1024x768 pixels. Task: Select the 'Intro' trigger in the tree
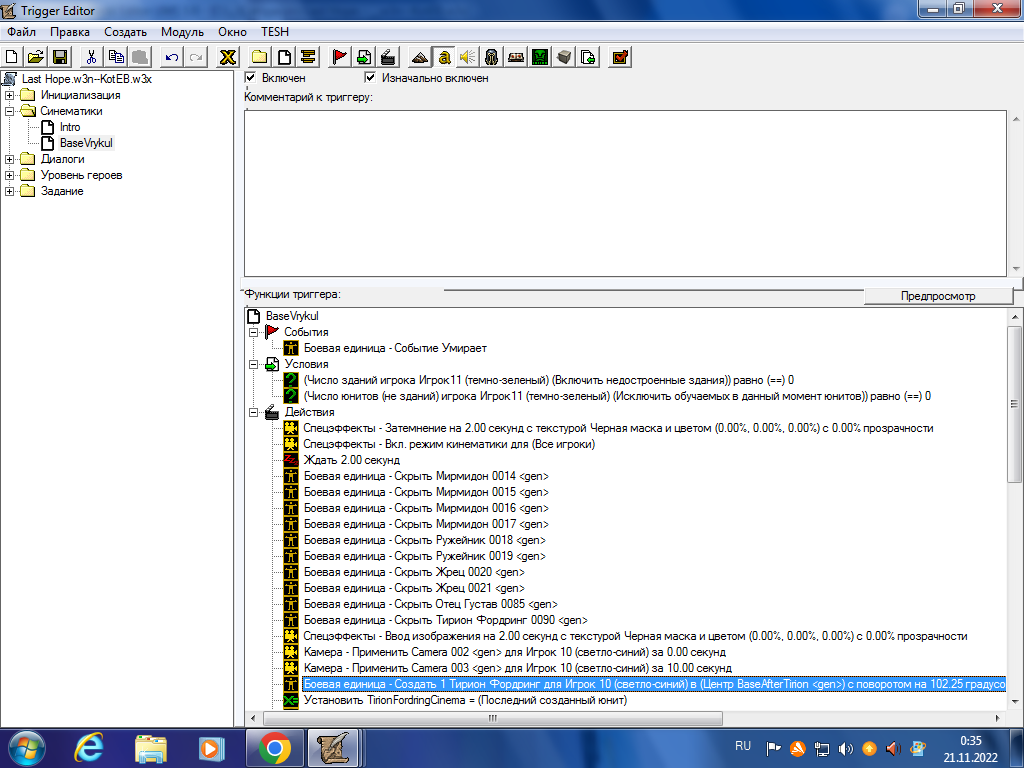pyautogui.click(x=70, y=127)
